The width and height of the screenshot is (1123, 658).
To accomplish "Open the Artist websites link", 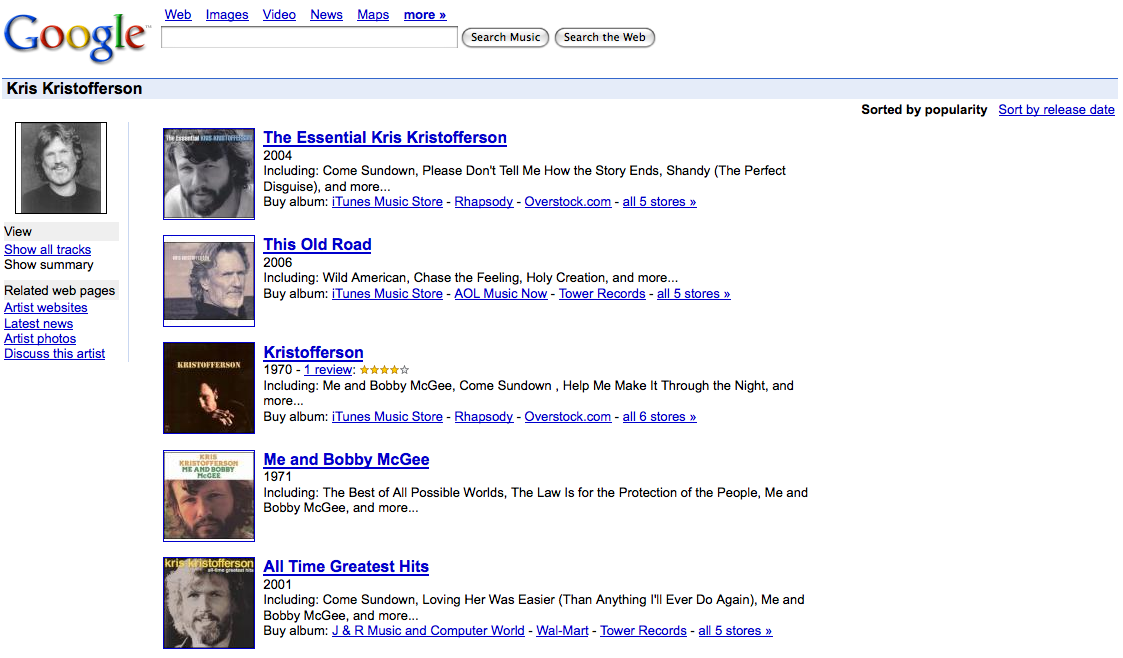I will click(x=46, y=308).
